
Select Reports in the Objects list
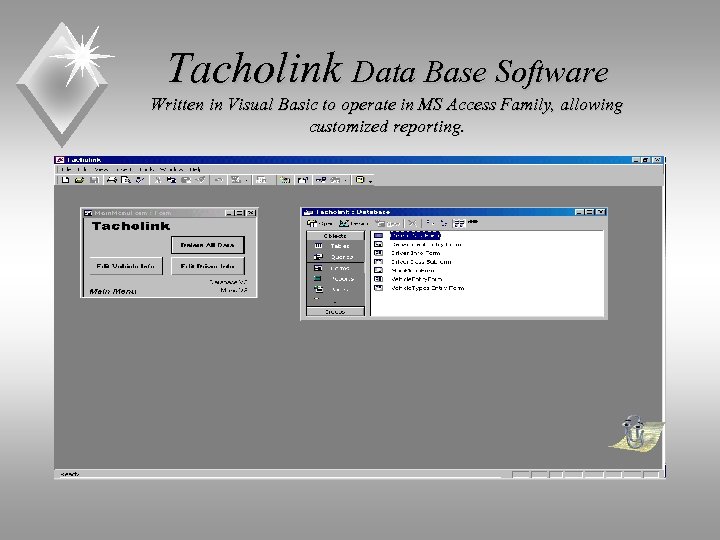(335, 279)
